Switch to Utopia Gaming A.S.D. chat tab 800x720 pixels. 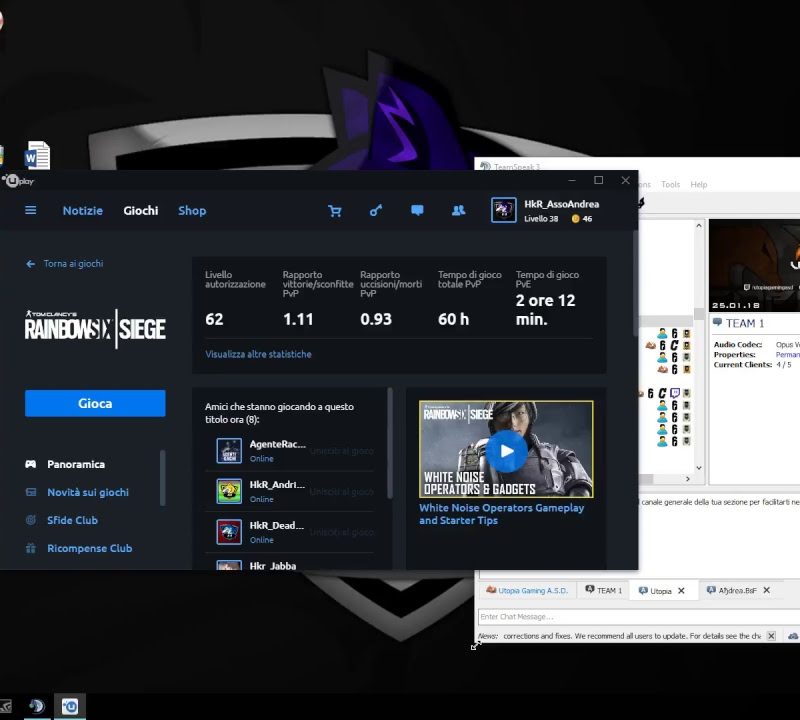[x=527, y=590]
